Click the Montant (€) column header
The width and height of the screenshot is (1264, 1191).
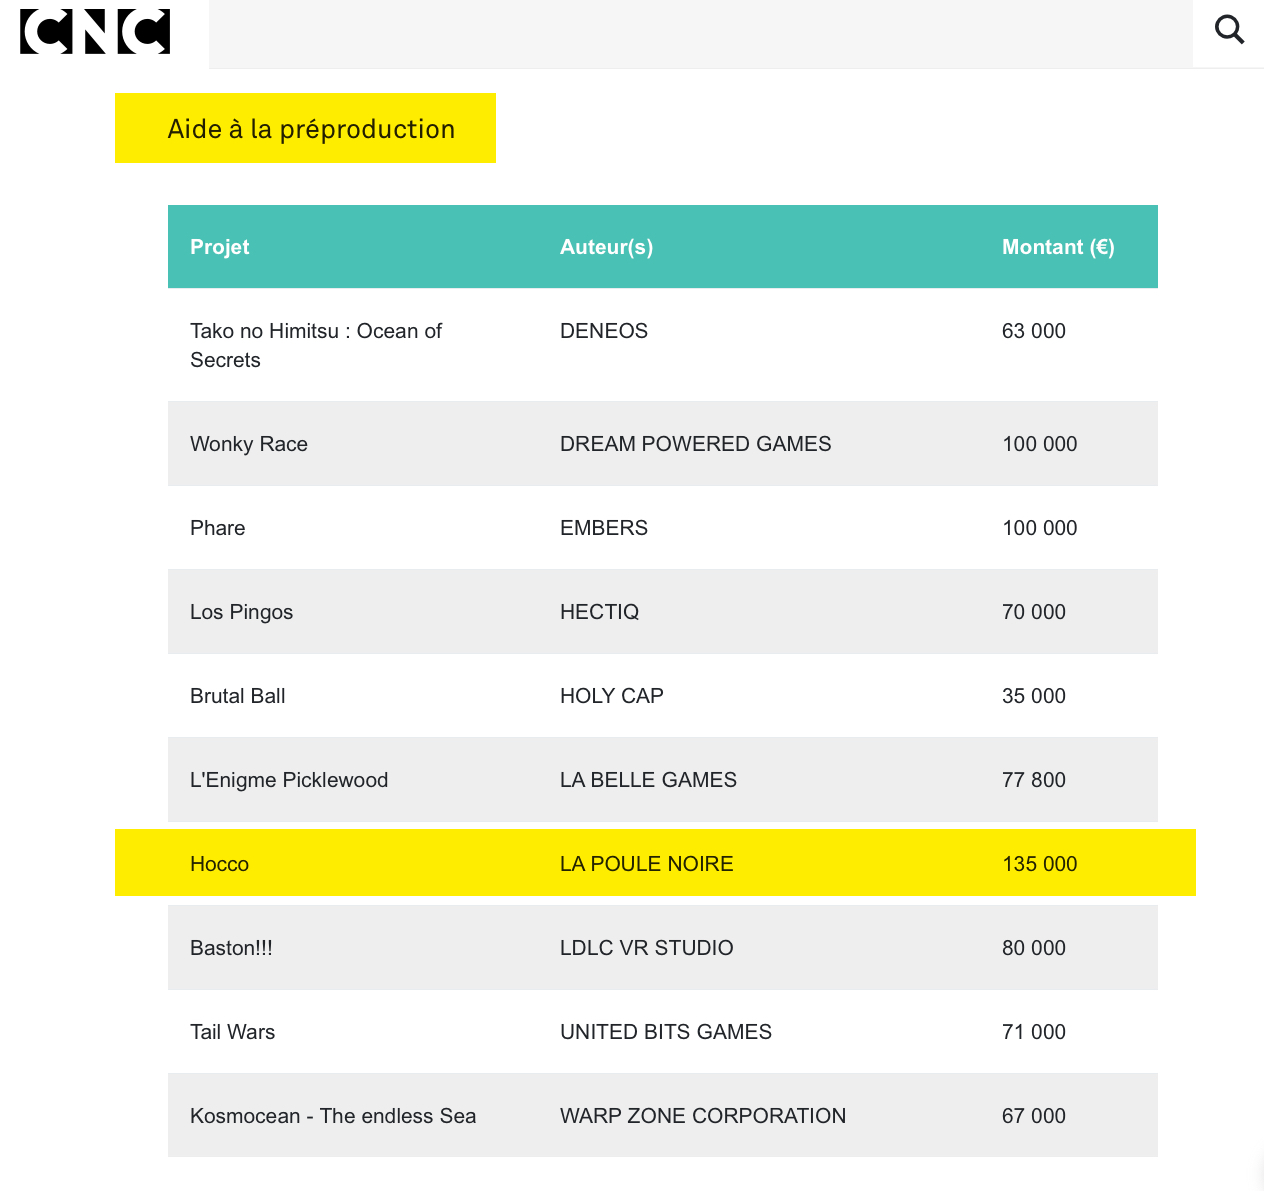pos(1058,247)
